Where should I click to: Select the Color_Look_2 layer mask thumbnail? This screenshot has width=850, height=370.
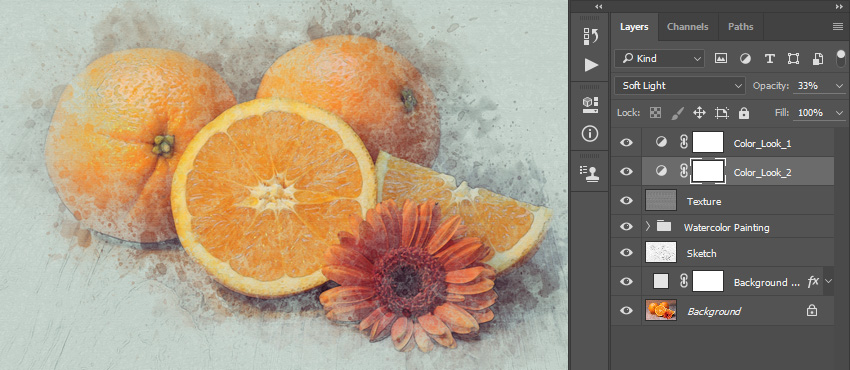tap(708, 171)
